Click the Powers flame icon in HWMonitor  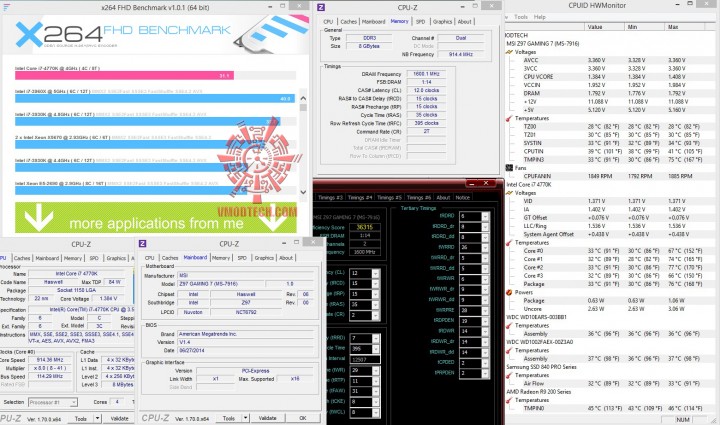tap(509, 292)
